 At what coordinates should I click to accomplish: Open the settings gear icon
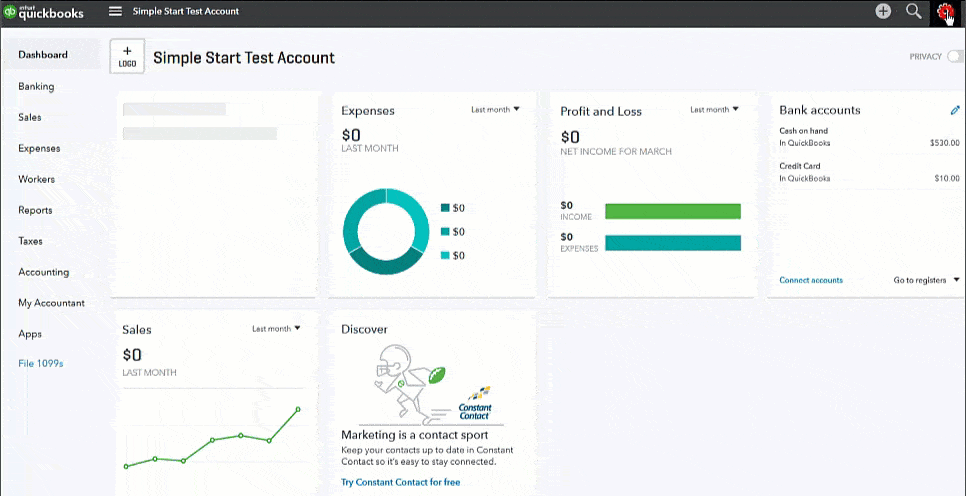coord(945,11)
